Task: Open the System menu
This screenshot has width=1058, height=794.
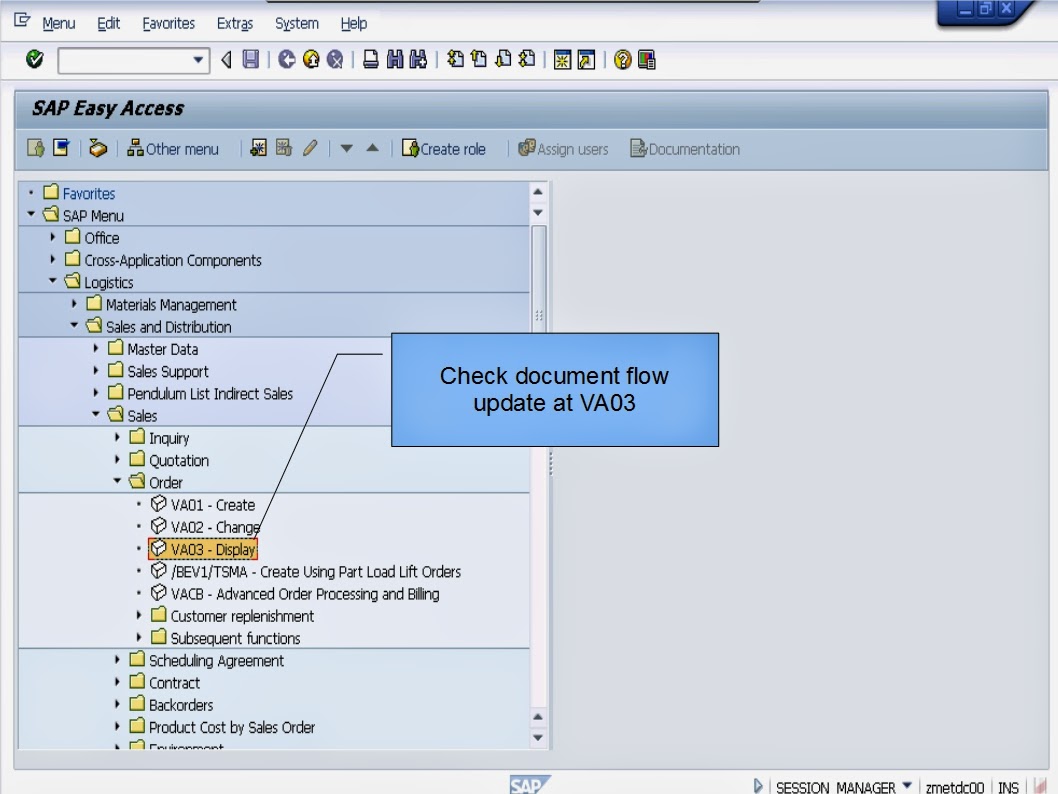Action: tap(297, 24)
